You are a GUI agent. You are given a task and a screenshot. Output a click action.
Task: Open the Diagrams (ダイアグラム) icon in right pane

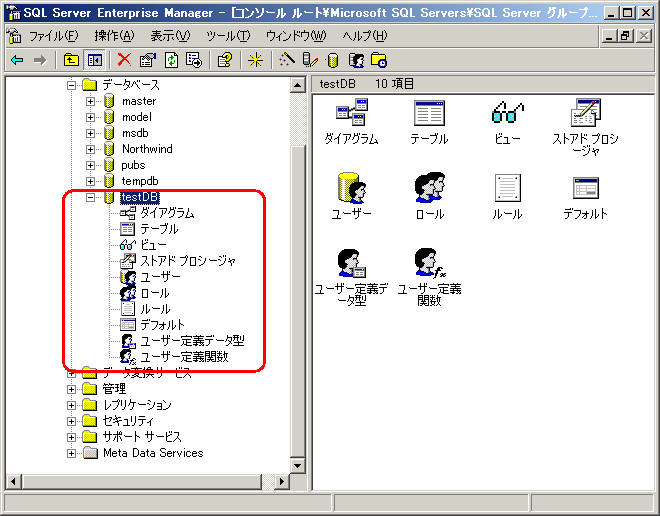[x=351, y=115]
